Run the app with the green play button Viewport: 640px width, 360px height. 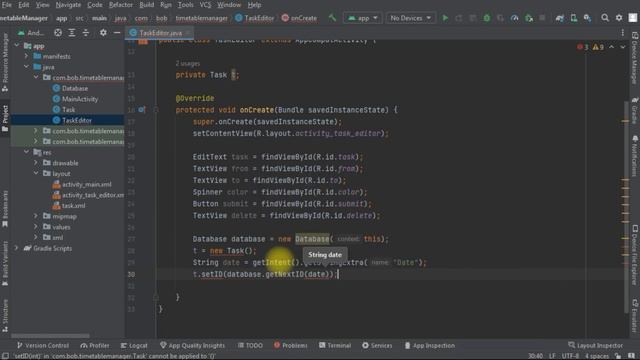pos(445,18)
